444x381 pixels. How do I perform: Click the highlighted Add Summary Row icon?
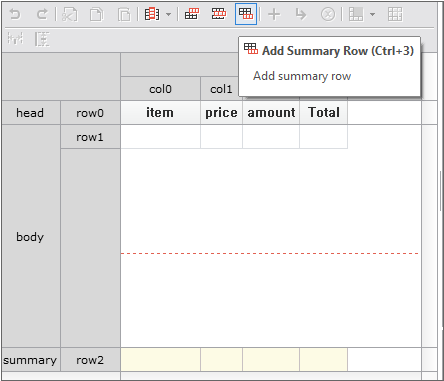tap(246, 14)
